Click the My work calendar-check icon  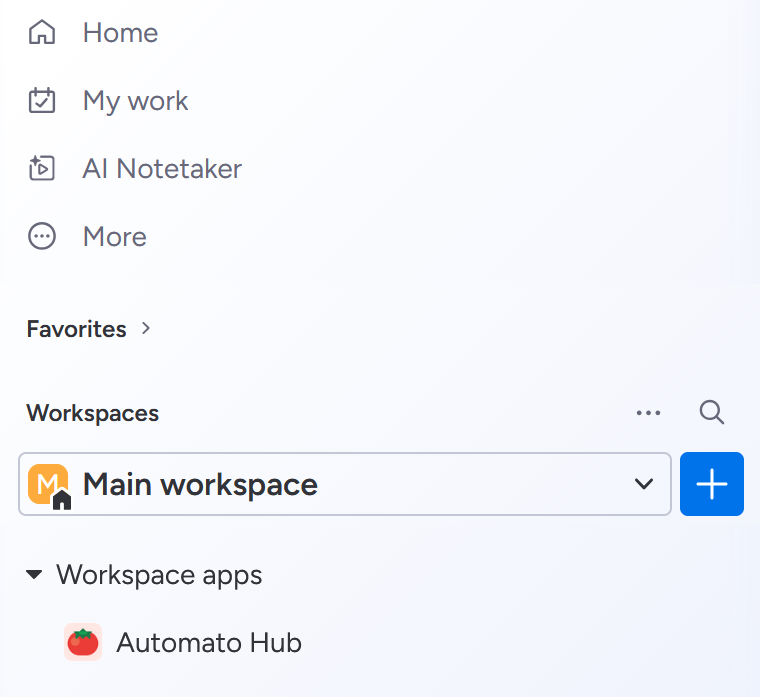(42, 101)
